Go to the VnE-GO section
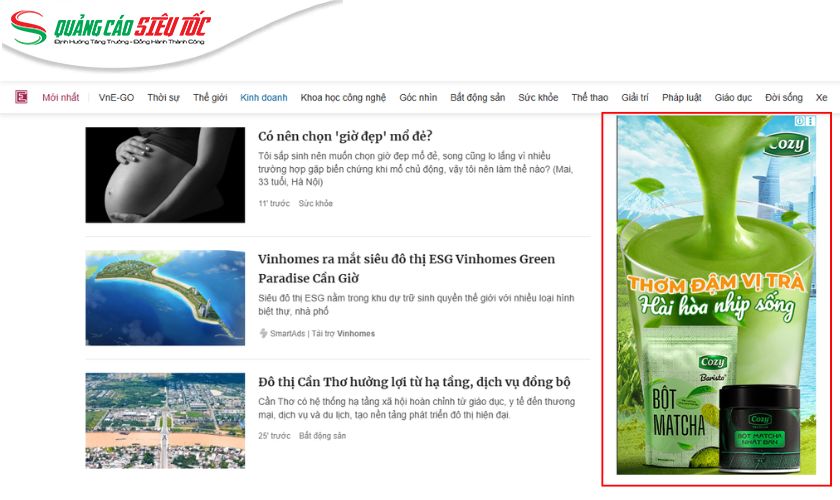This screenshot has height=500, width=840. 116,98
